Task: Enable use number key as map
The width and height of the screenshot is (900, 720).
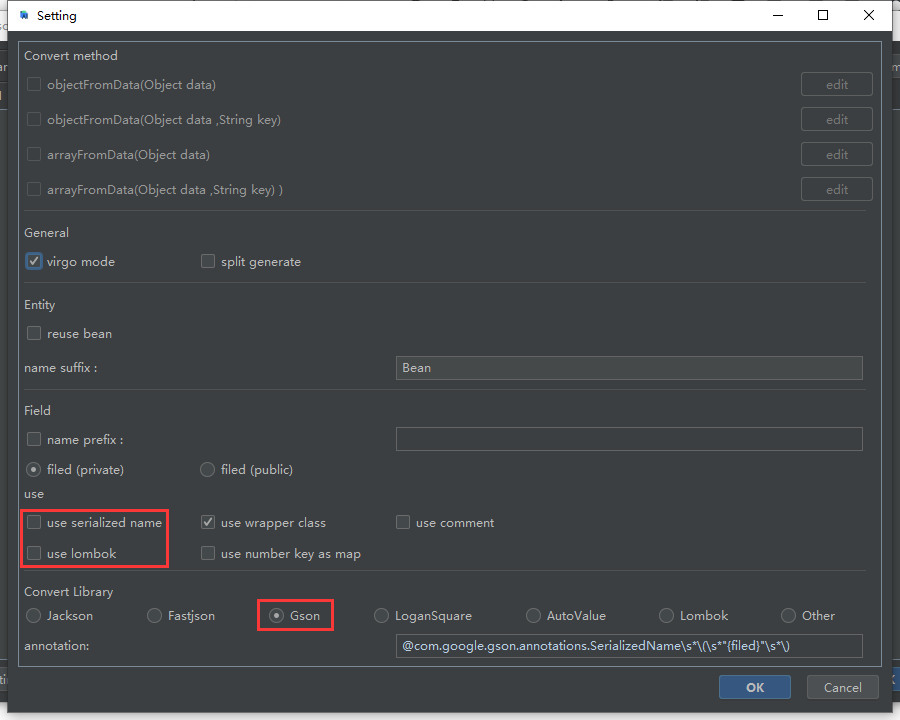Action: [x=208, y=553]
